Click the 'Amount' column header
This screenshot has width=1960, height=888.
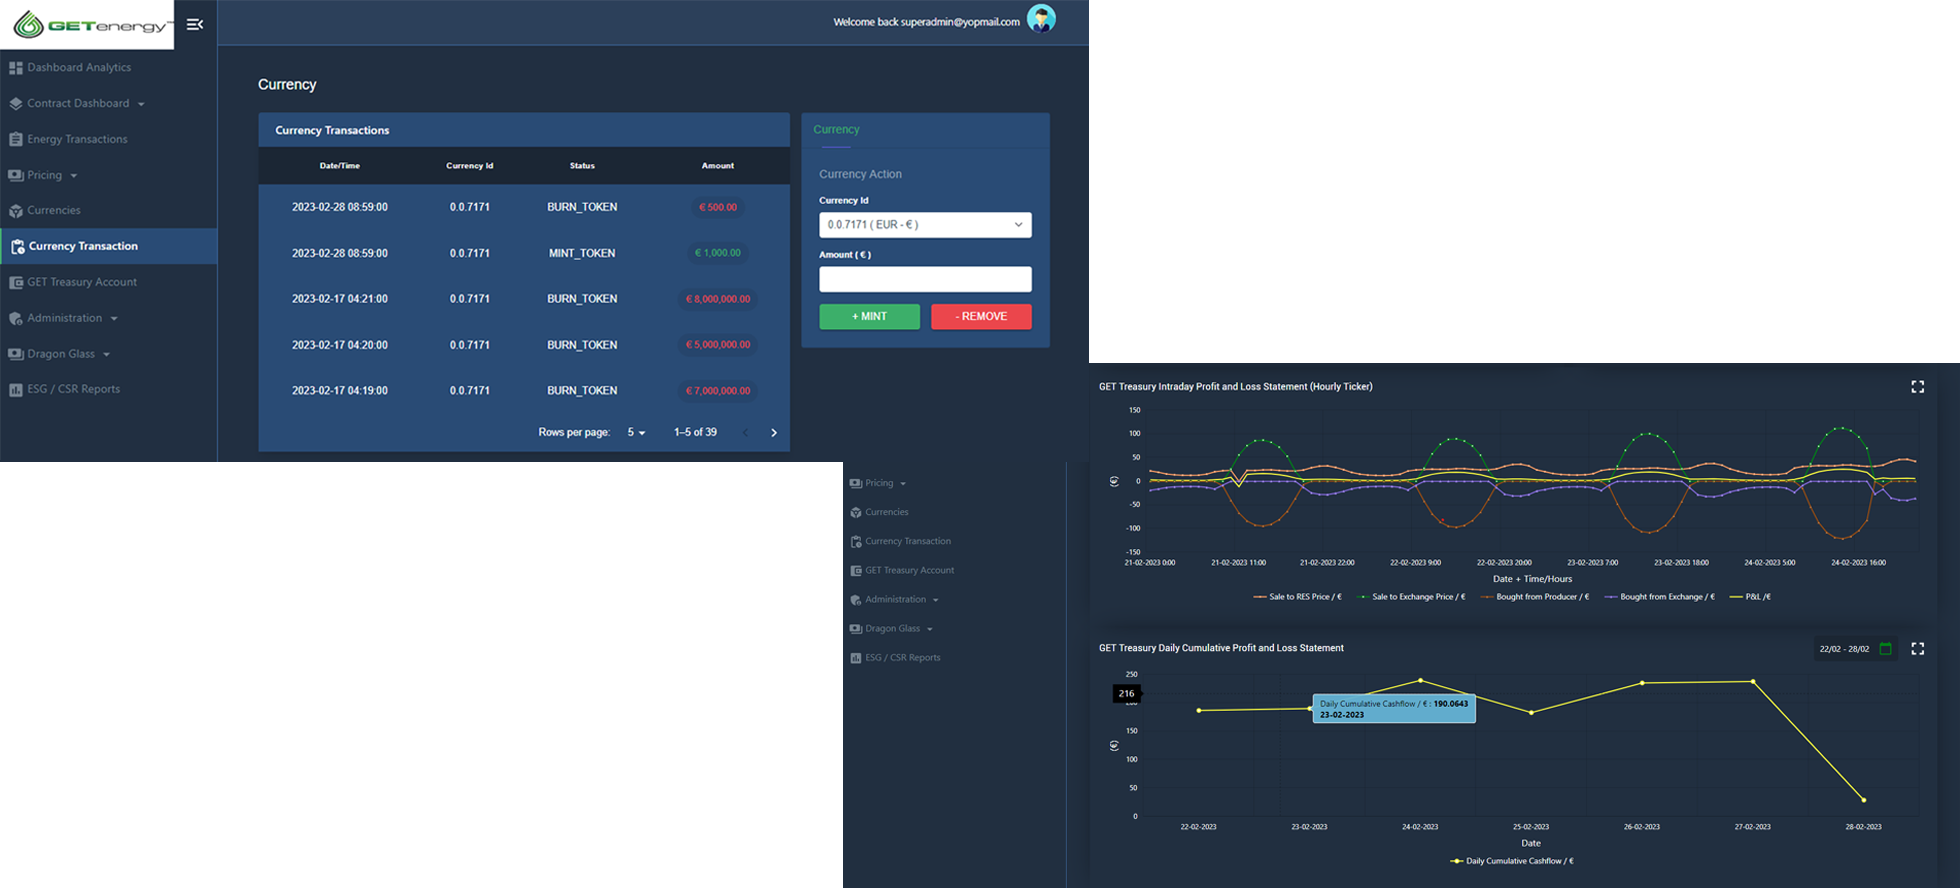pyautogui.click(x=718, y=166)
